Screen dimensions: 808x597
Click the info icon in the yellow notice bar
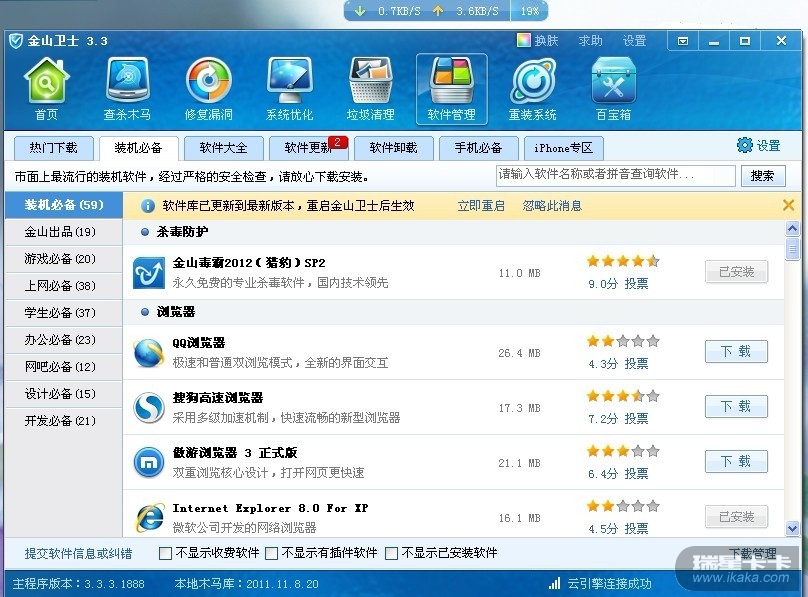point(147,206)
